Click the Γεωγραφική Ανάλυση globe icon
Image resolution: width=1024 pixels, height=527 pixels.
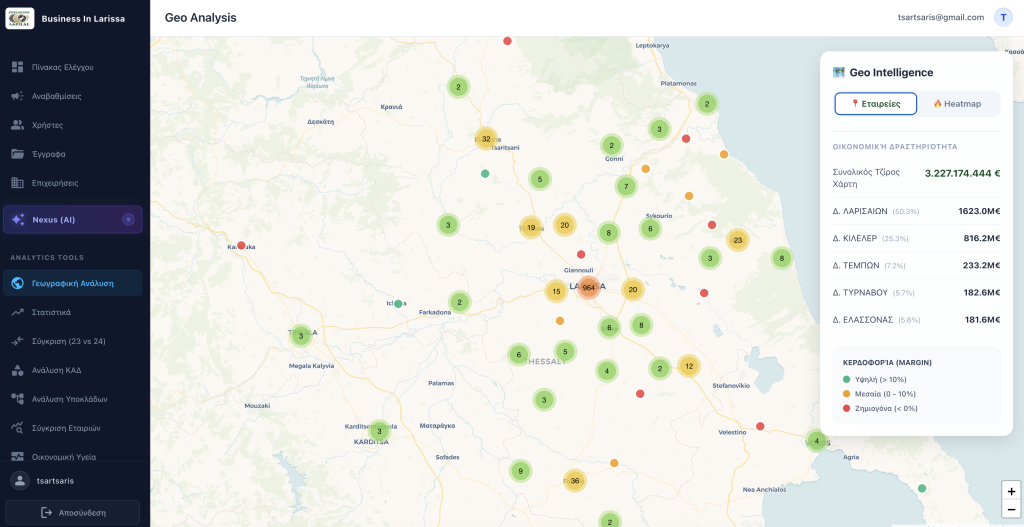pyautogui.click(x=18, y=283)
